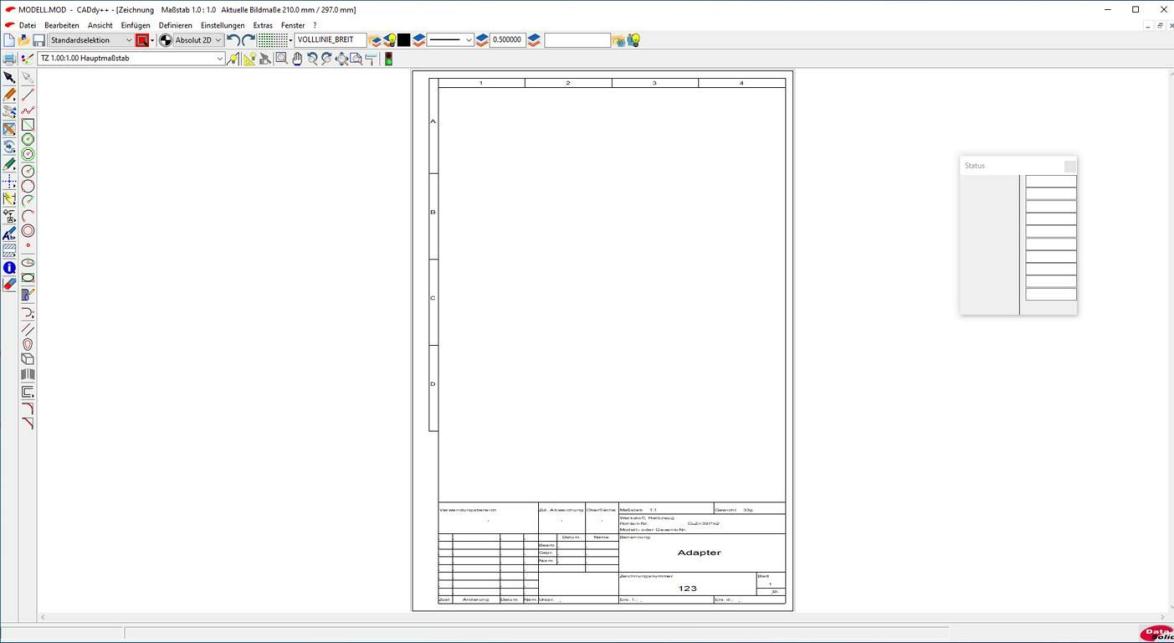The width and height of the screenshot is (1174, 643).
Task: Click the redo arrow icon
Action: [248, 41]
